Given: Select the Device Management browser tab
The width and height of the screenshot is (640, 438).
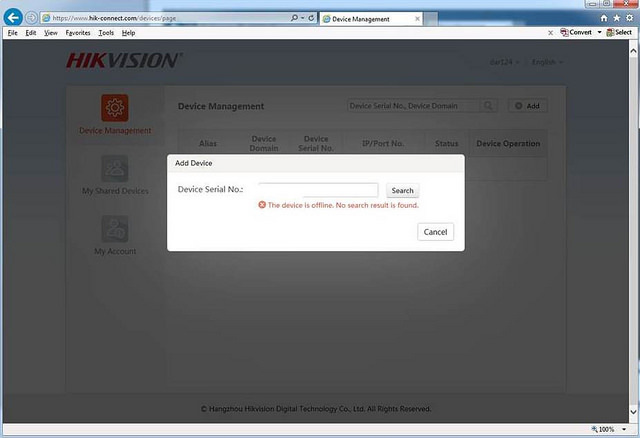Looking at the screenshot, I should (x=371, y=19).
